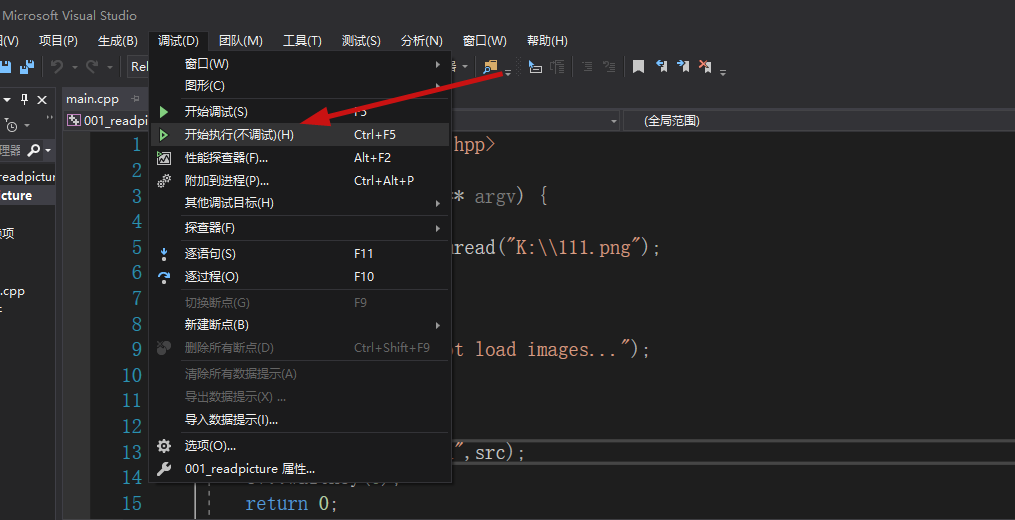Toggle auto-hide pin of left panel
The height and width of the screenshot is (520, 1015).
tap(25, 99)
